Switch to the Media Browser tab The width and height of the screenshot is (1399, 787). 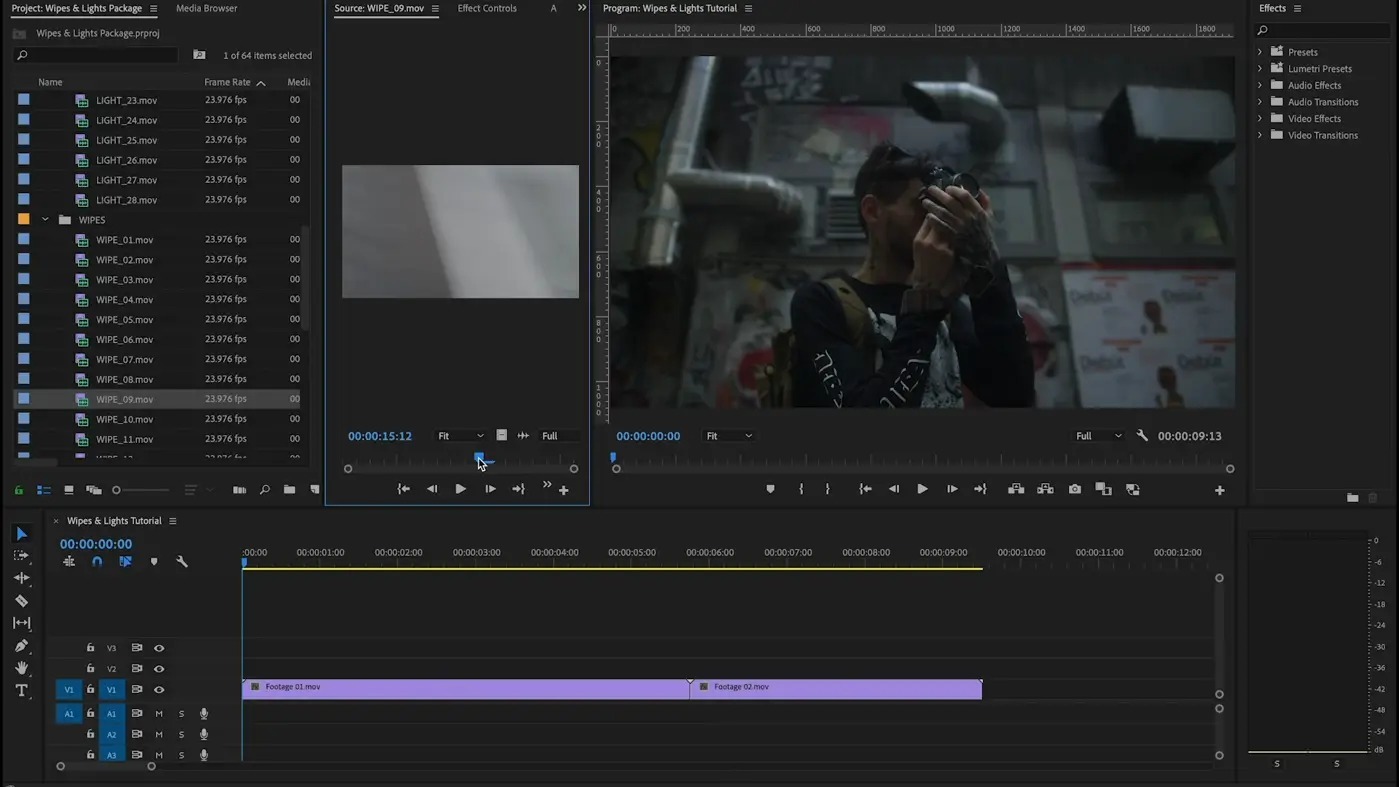pos(206,8)
